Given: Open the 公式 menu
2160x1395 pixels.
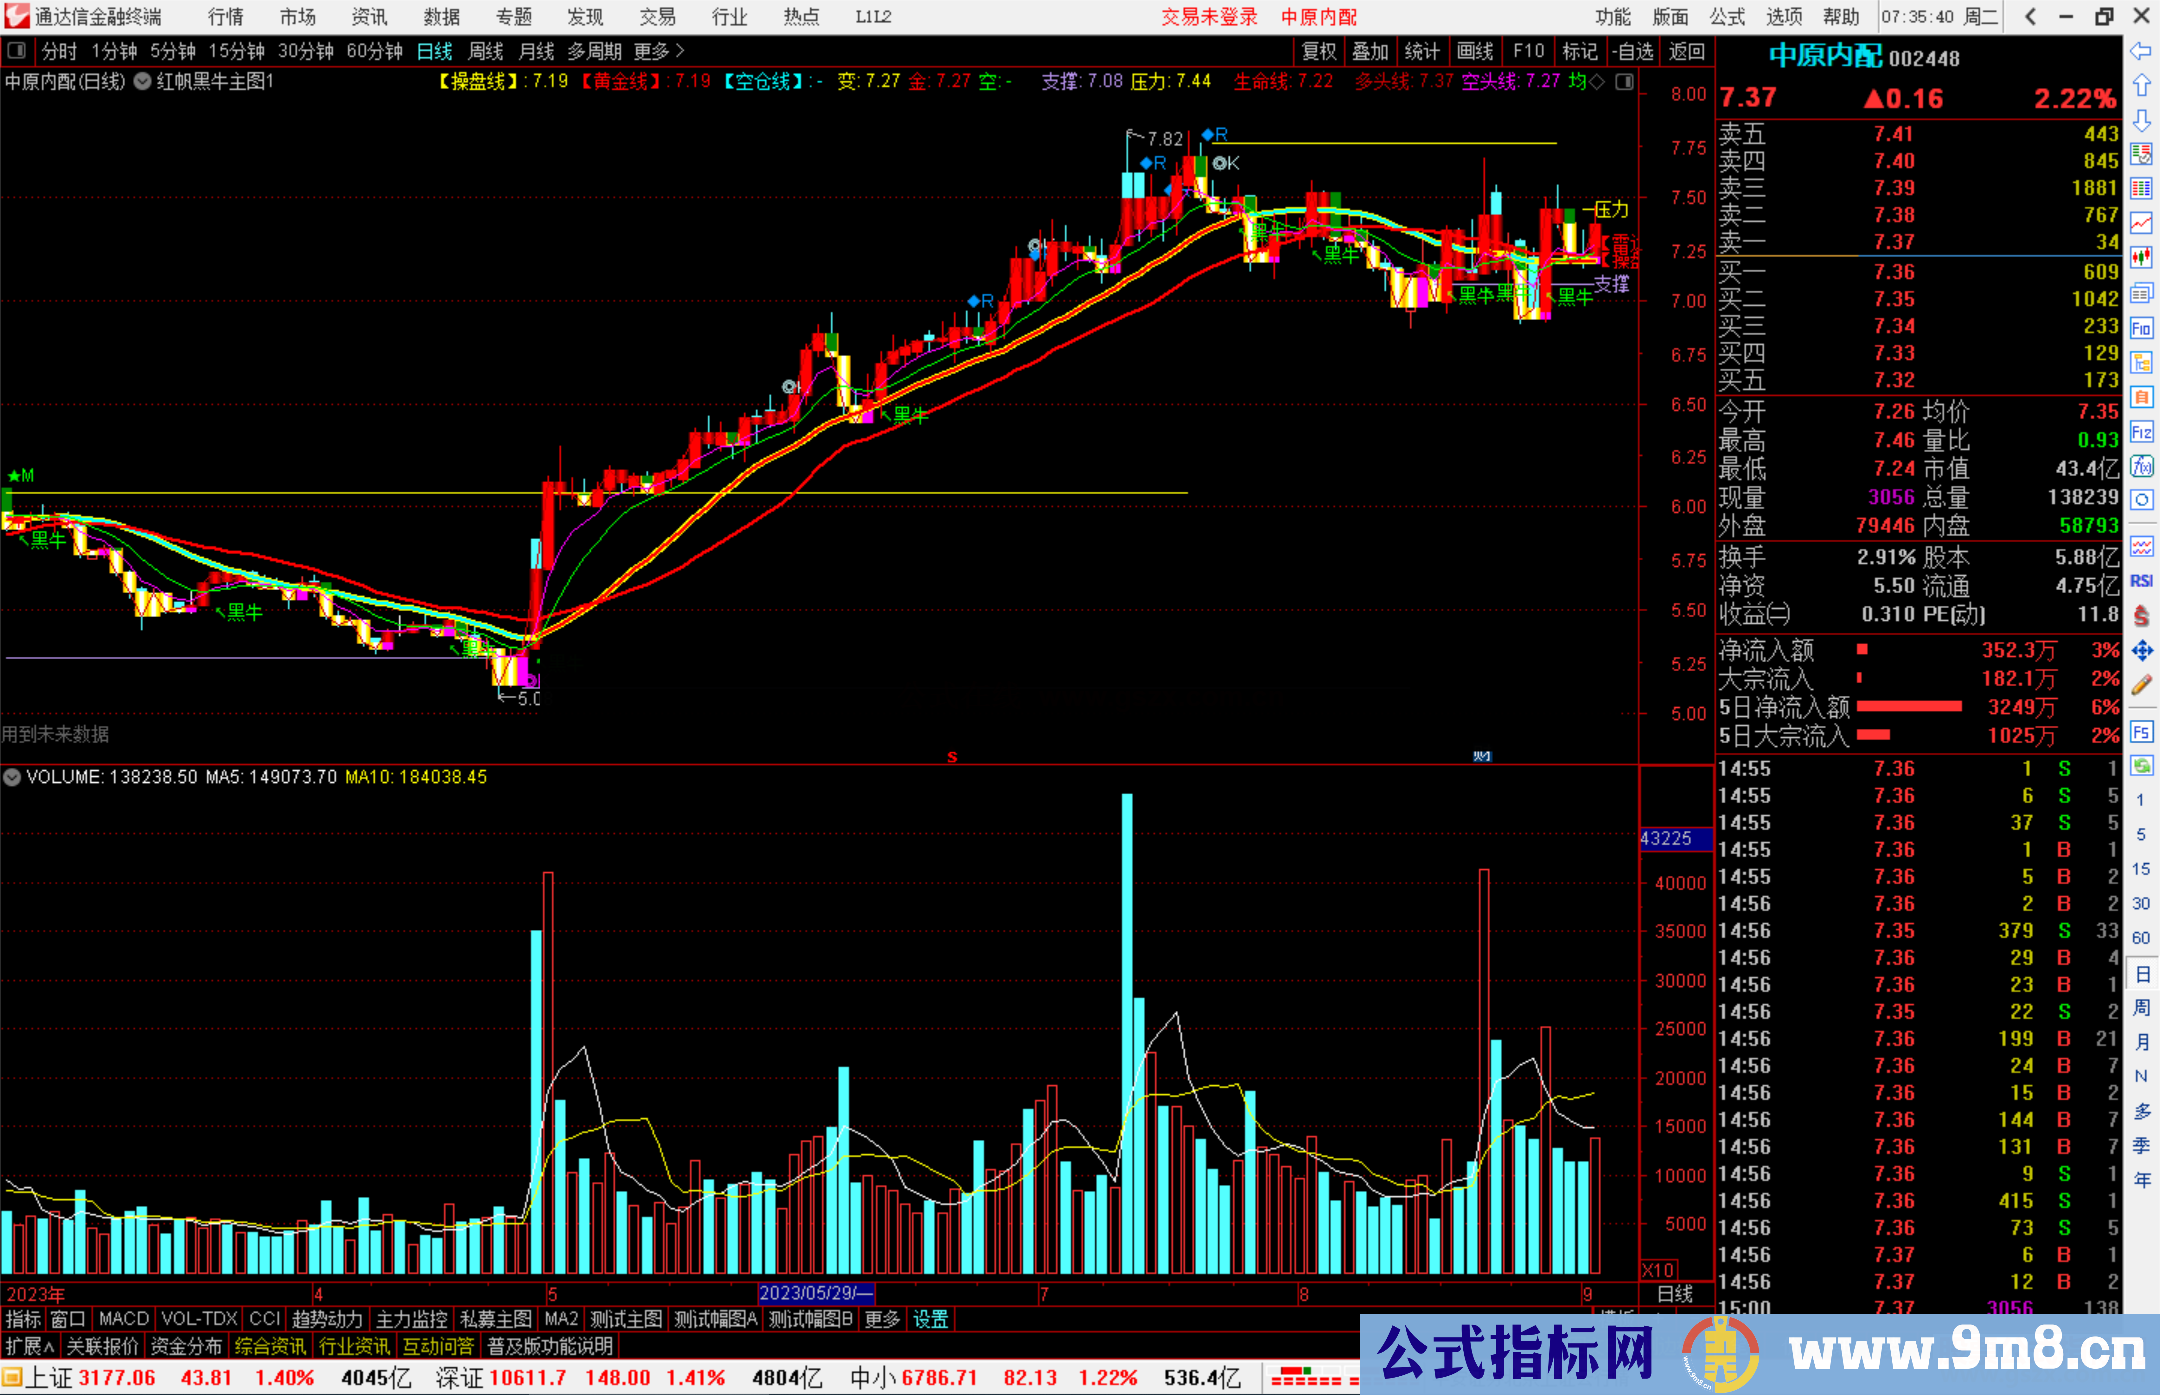Looking at the screenshot, I should (x=1727, y=17).
